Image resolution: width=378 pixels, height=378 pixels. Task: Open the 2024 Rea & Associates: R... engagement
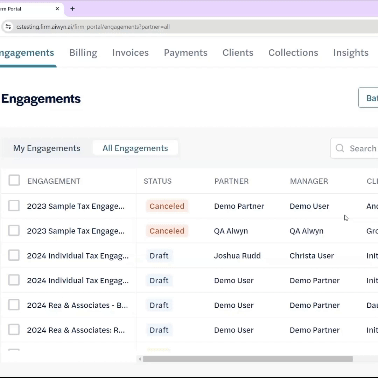coord(76,330)
